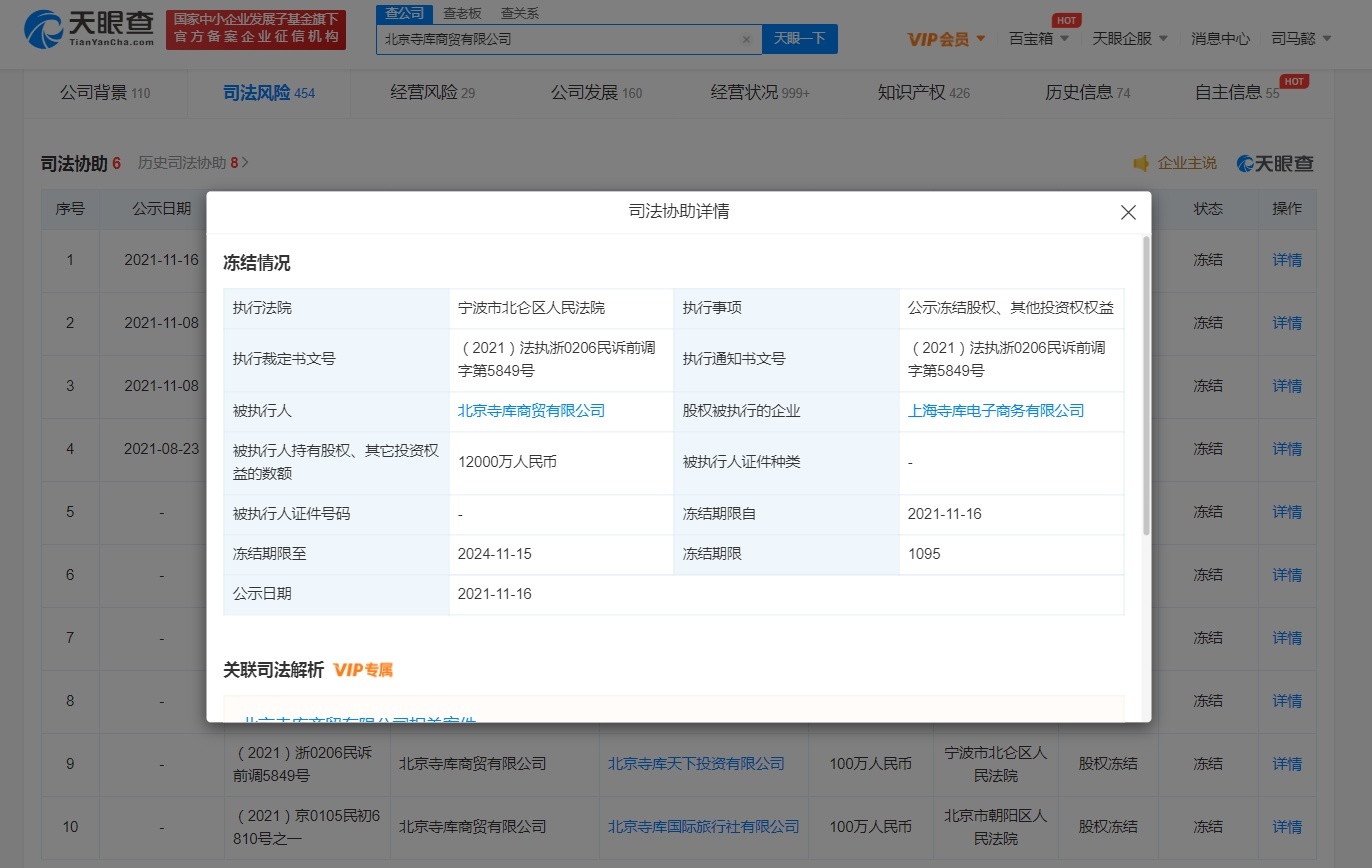This screenshot has height=868, width=1372.
Task: Open 详情 for row 1
Action: pyautogui.click(x=1287, y=260)
